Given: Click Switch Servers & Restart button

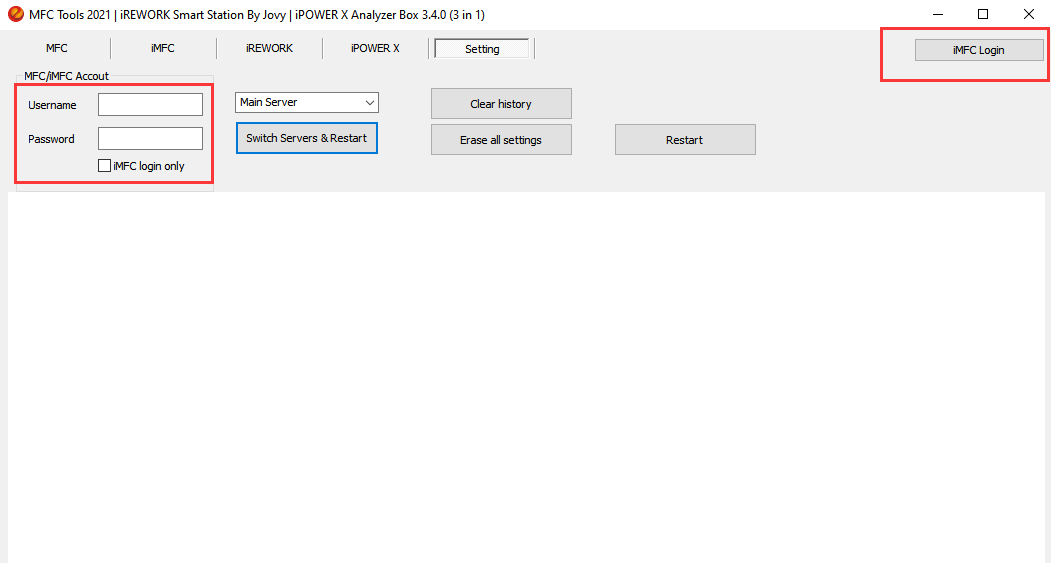Looking at the screenshot, I should point(306,138).
